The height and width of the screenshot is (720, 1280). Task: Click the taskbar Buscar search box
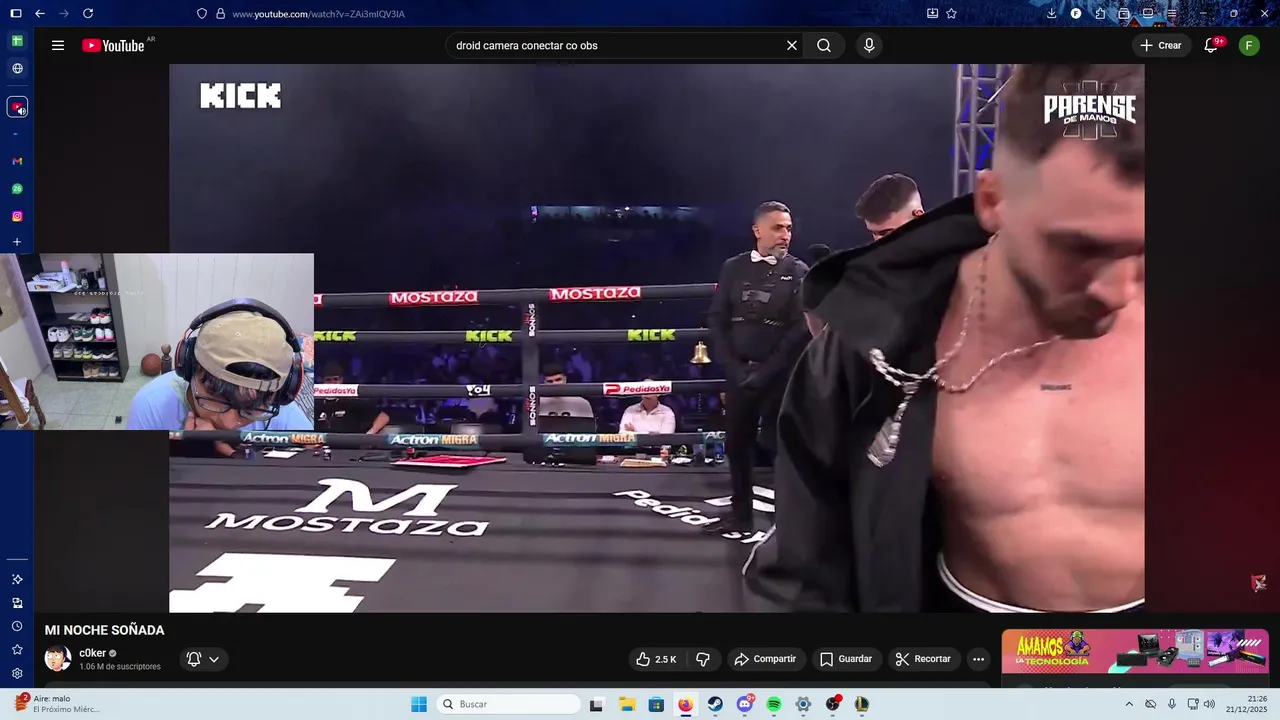click(x=509, y=704)
